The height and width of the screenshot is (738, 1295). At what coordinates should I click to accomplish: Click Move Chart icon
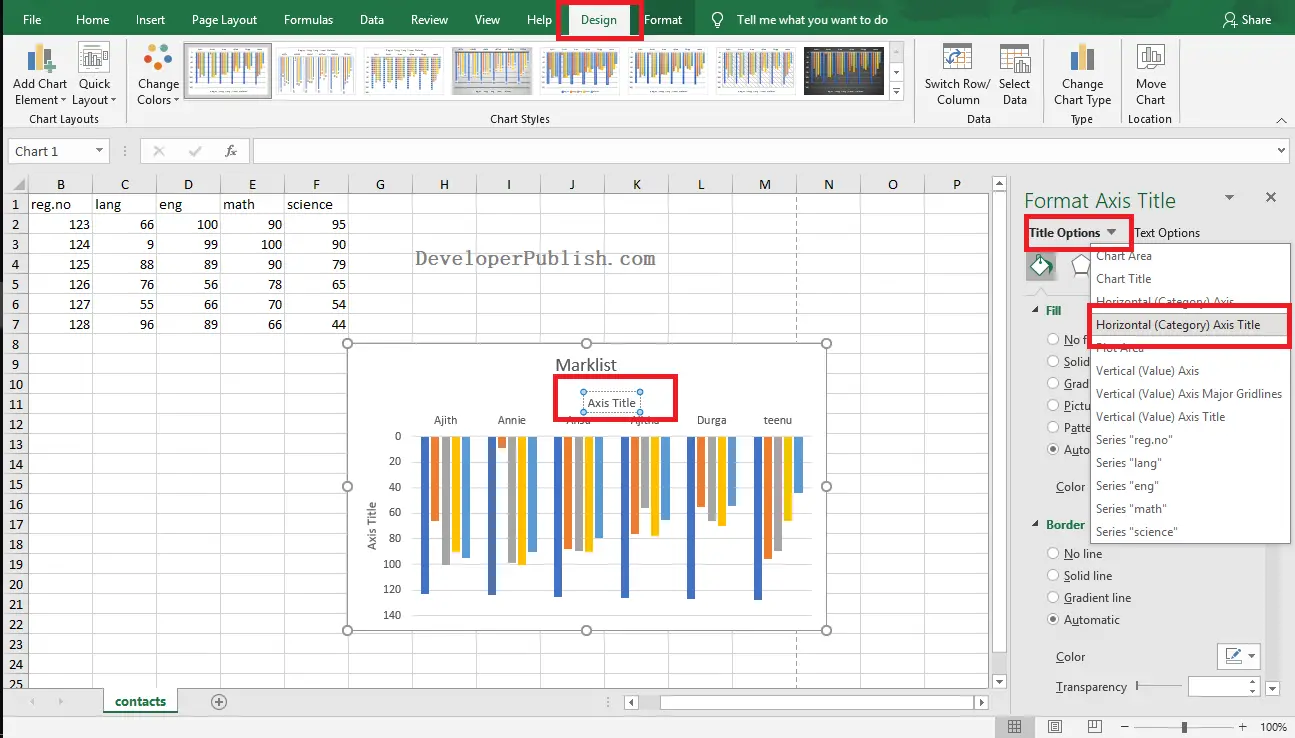pos(1150,58)
